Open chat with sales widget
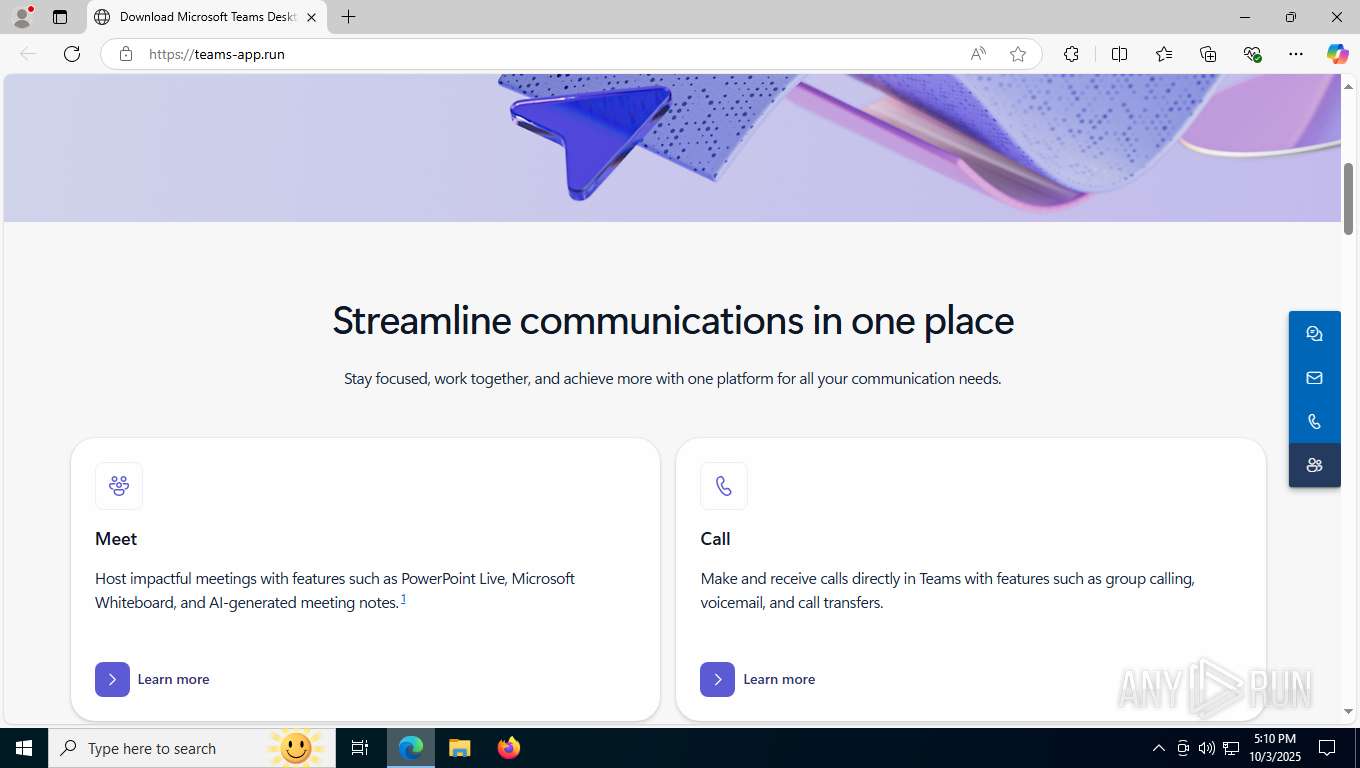Image resolution: width=1360 pixels, height=768 pixels. pos(1314,334)
